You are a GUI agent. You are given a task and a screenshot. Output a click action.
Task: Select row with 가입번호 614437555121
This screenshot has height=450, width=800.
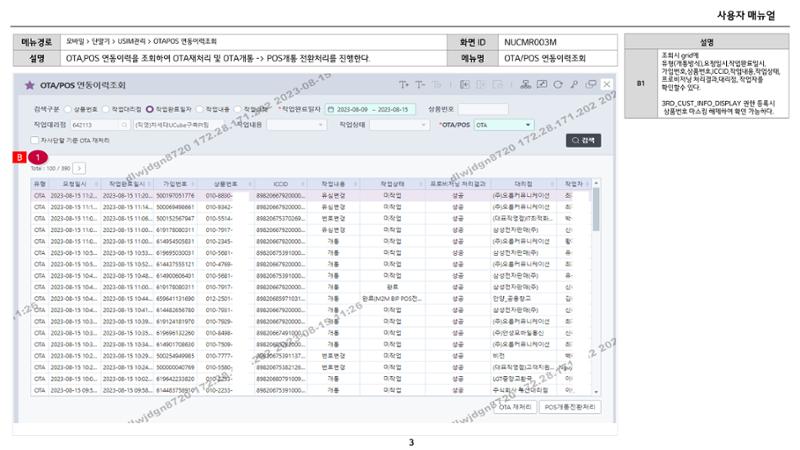(312, 264)
